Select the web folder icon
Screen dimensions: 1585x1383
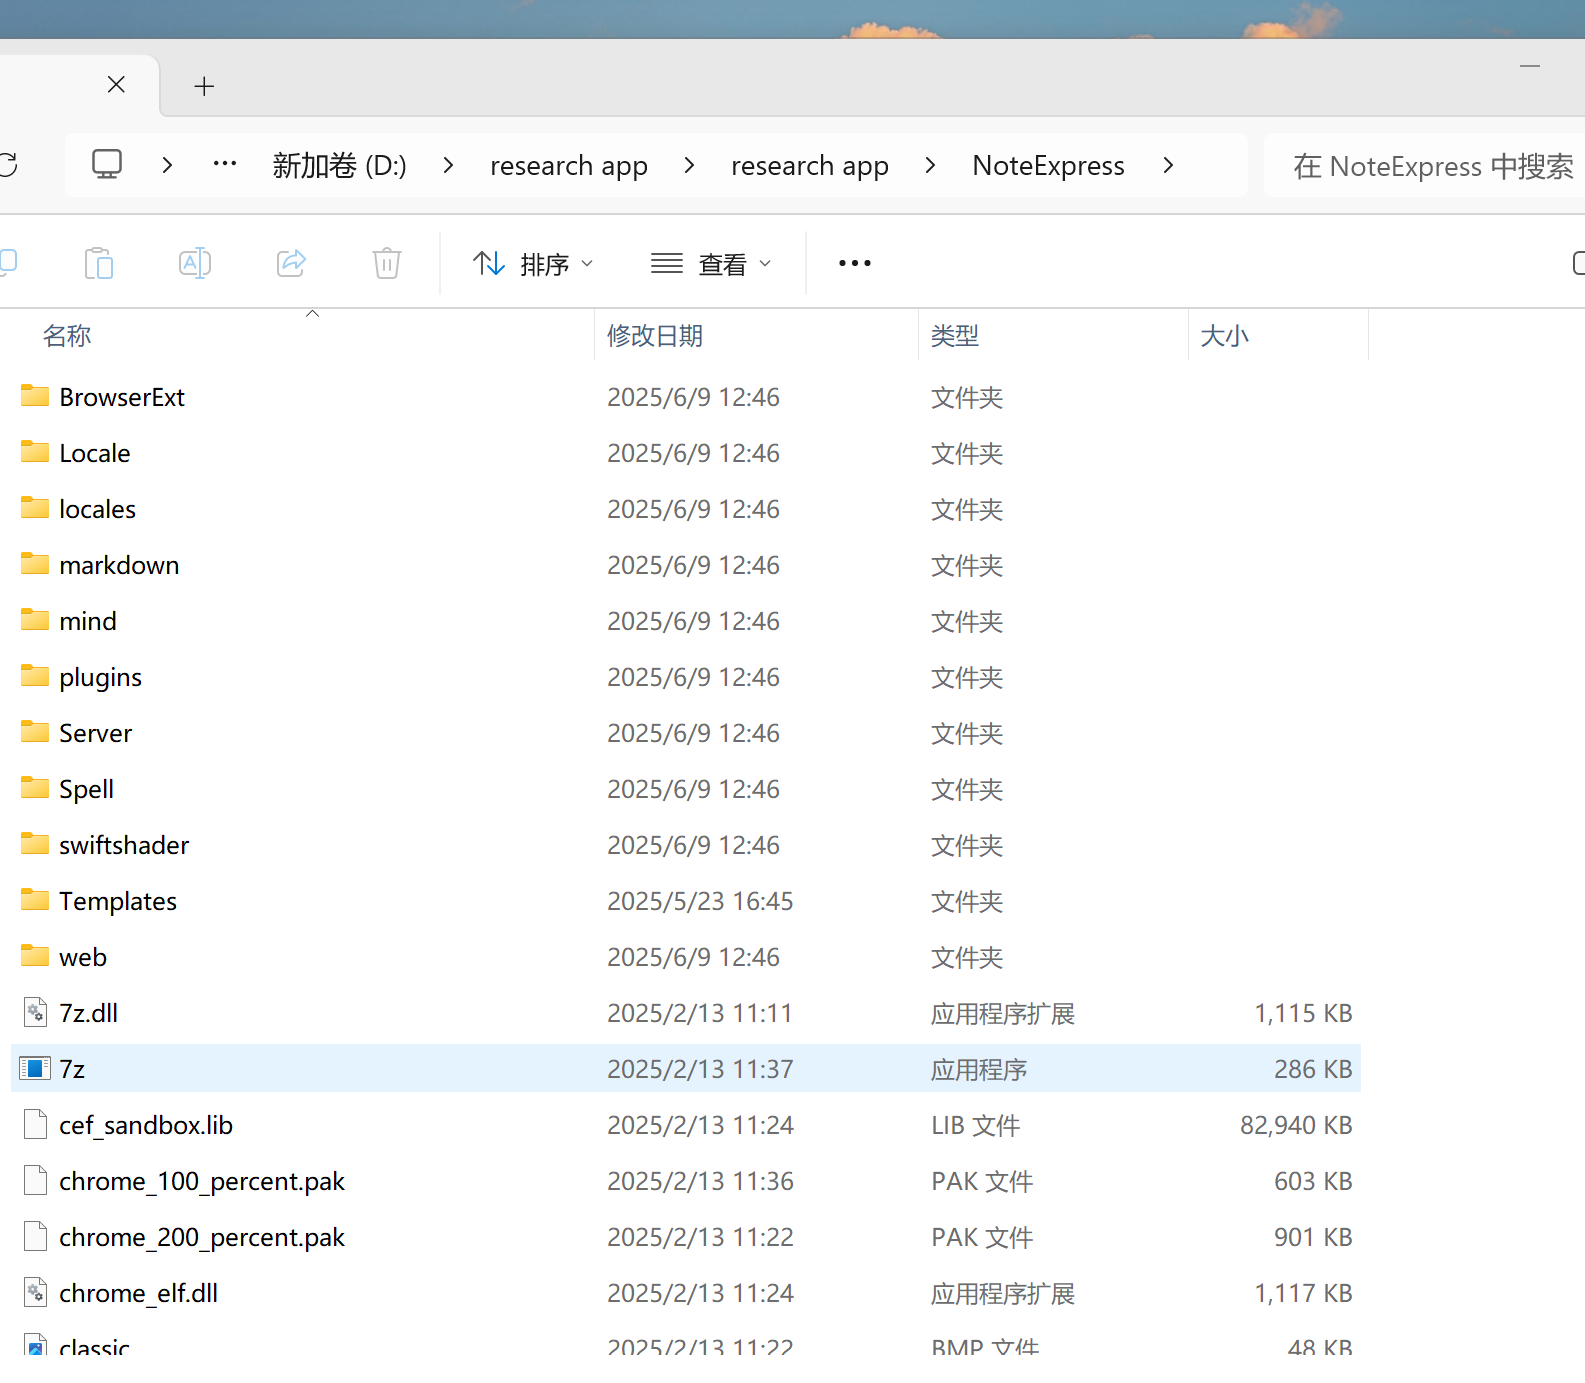35,956
